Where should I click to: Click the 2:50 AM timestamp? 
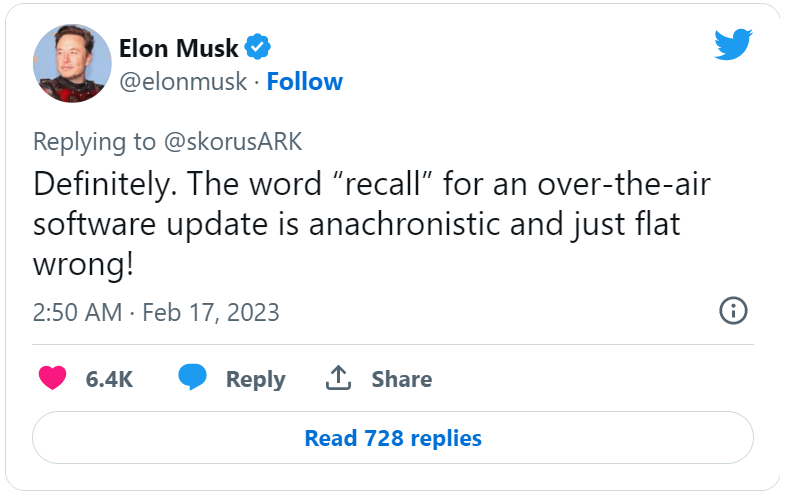coord(77,312)
